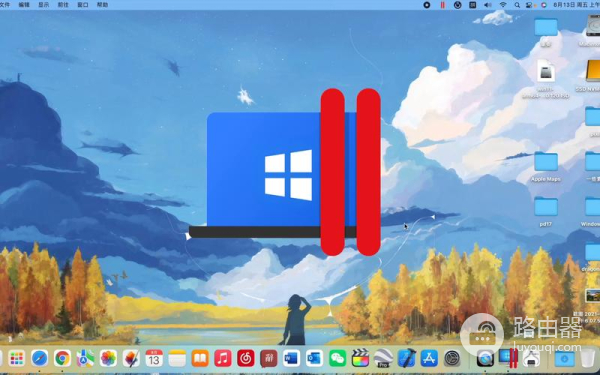Open Google Earth Pro in the Dock
Viewport: 600px width, 375px height.
pos(383,359)
